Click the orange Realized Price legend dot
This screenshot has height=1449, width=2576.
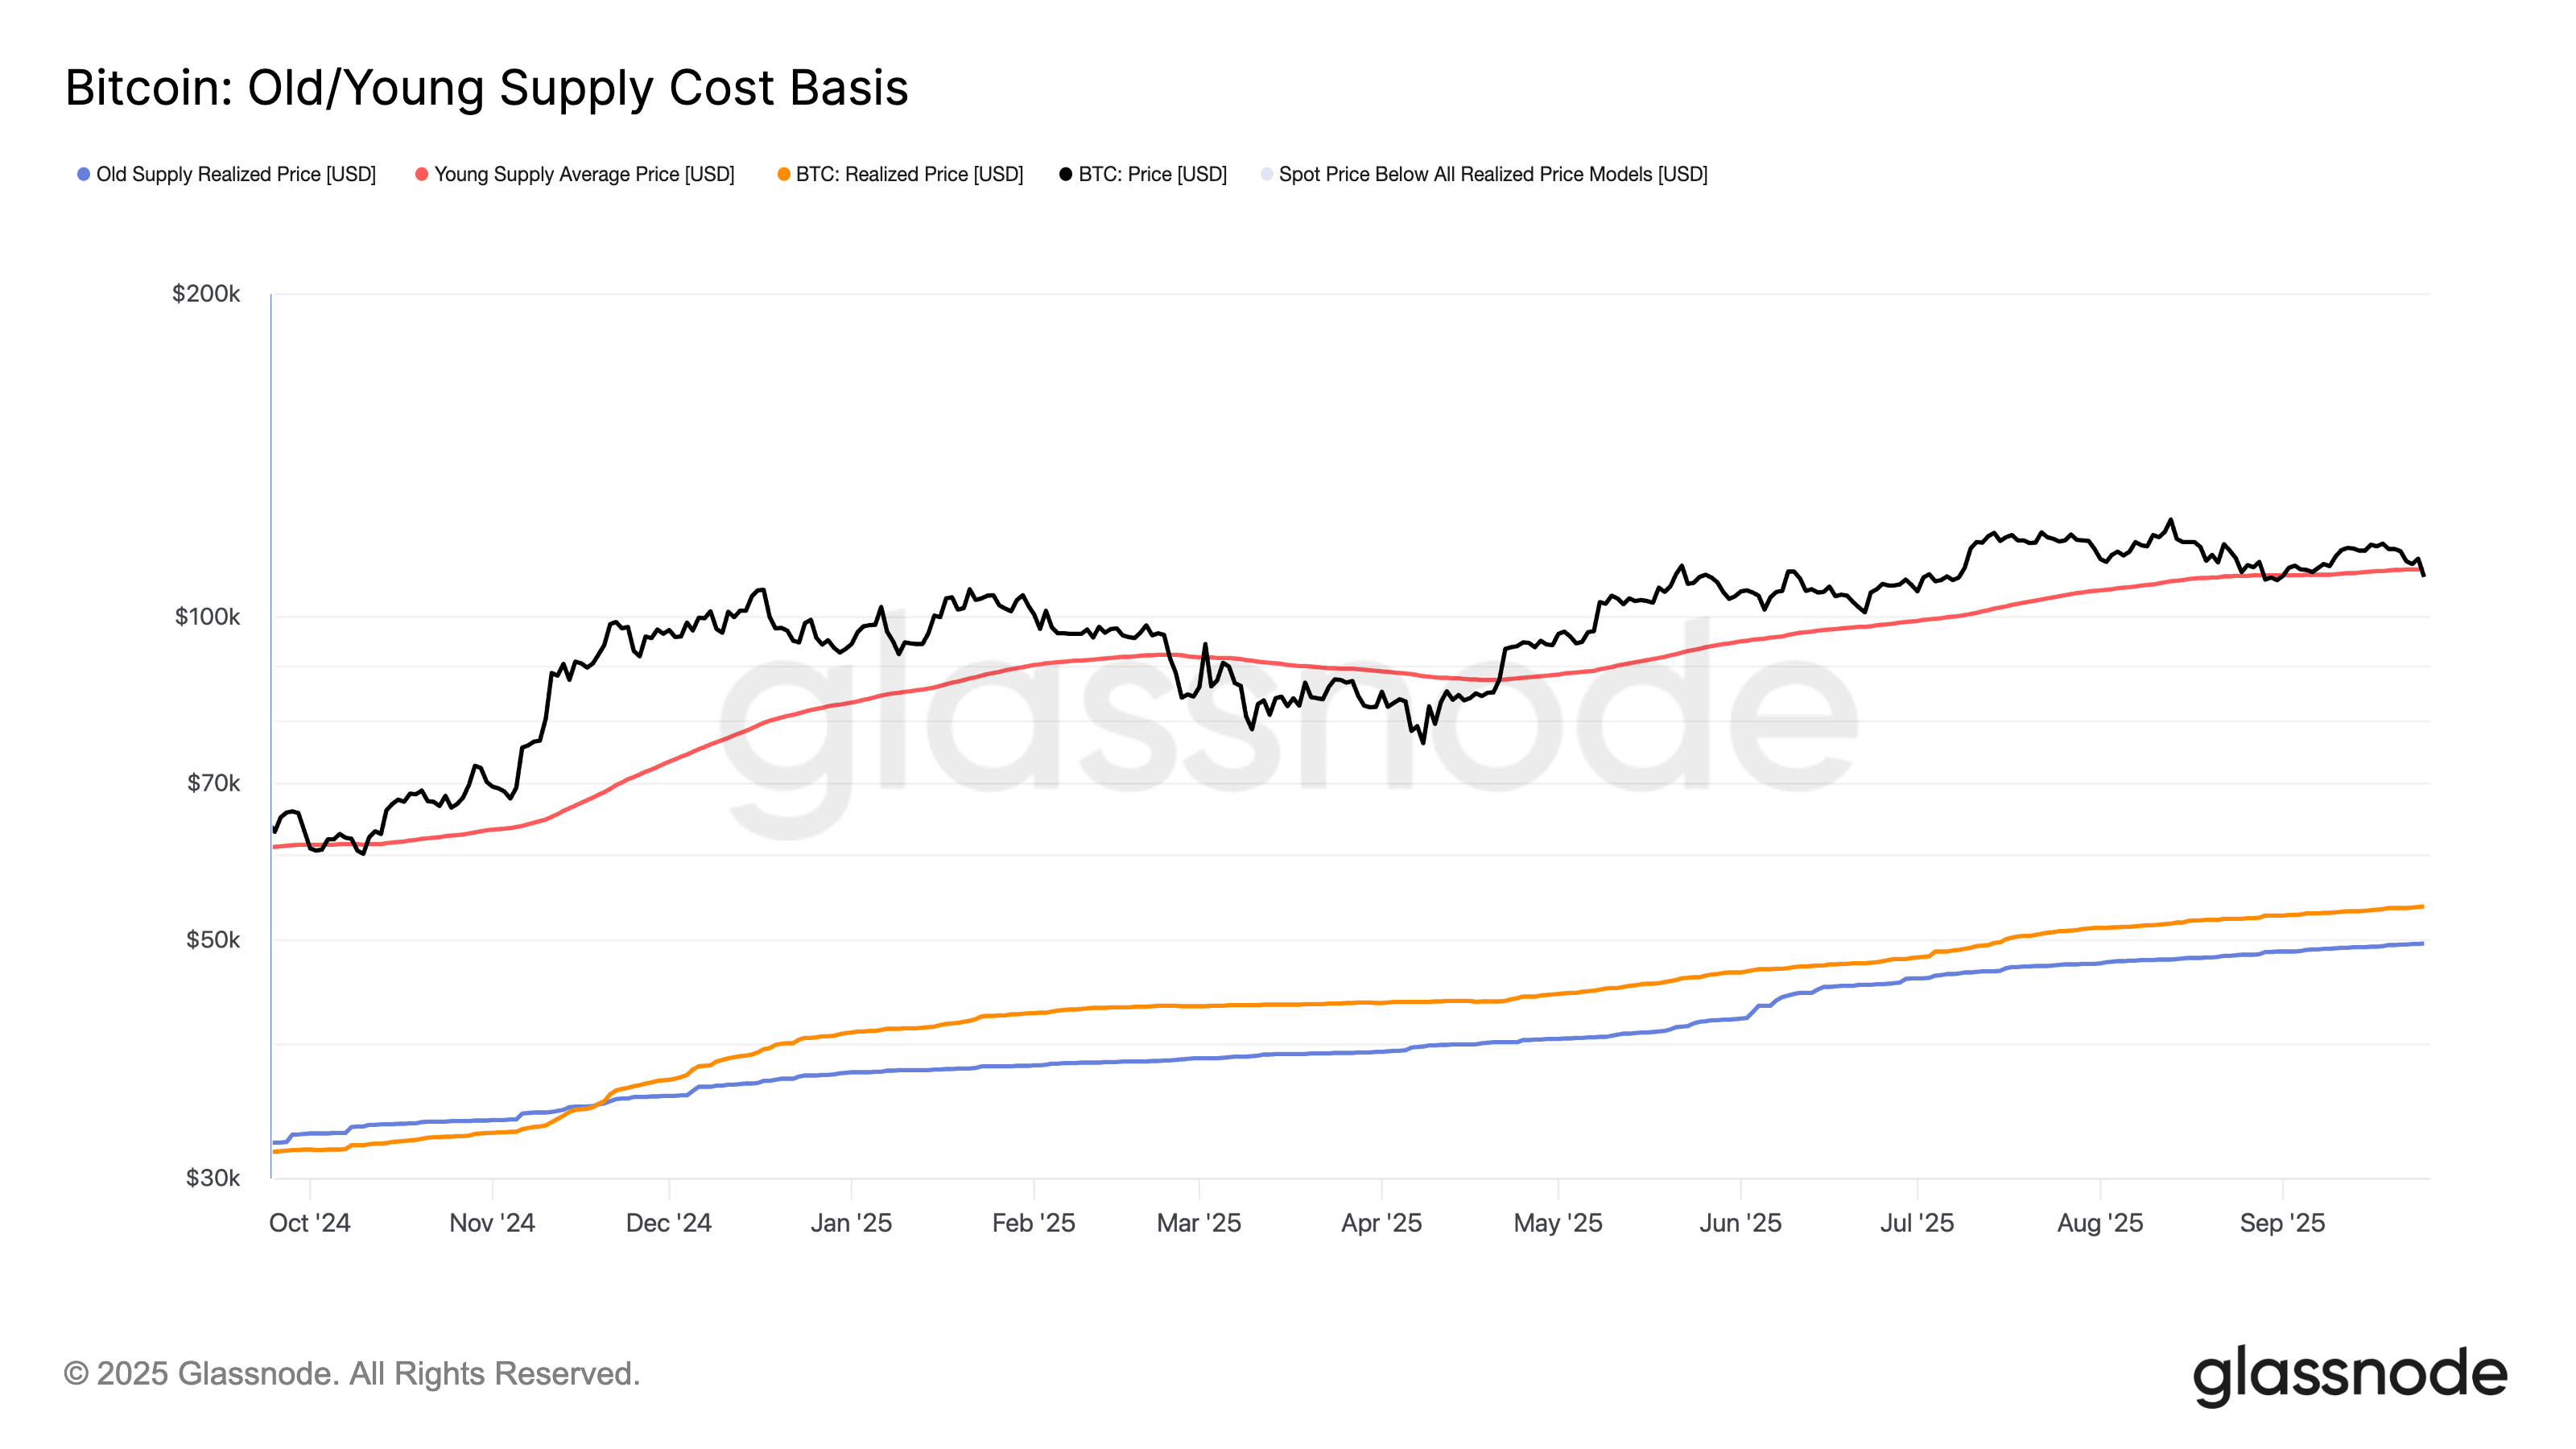(x=784, y=174)
